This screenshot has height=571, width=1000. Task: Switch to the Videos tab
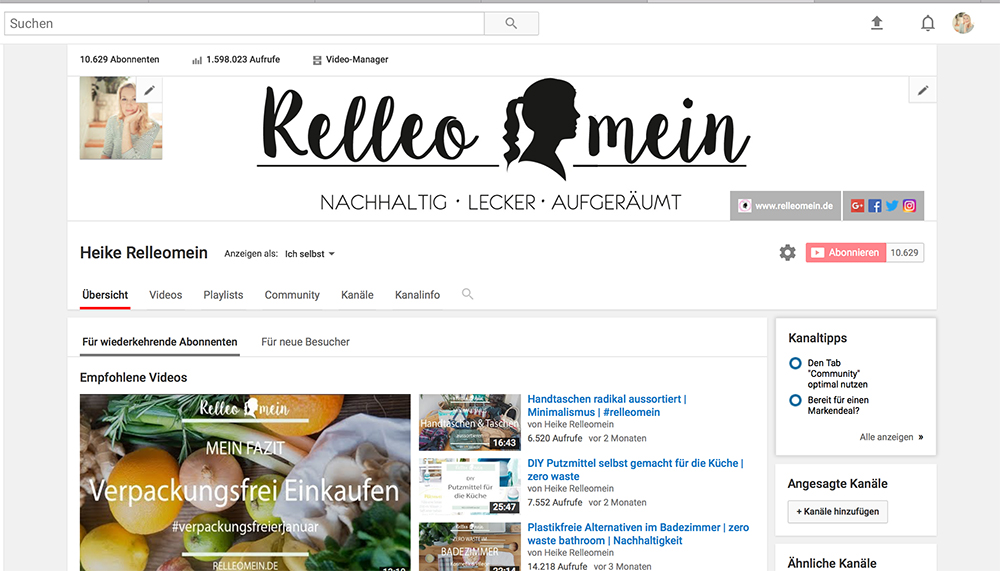166,295
